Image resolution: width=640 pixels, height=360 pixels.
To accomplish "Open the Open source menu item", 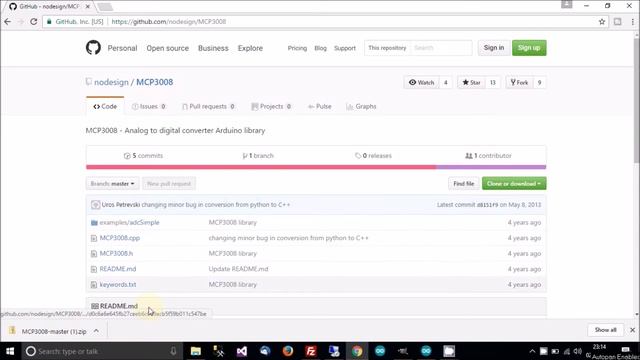I will [x=167, y=48].
